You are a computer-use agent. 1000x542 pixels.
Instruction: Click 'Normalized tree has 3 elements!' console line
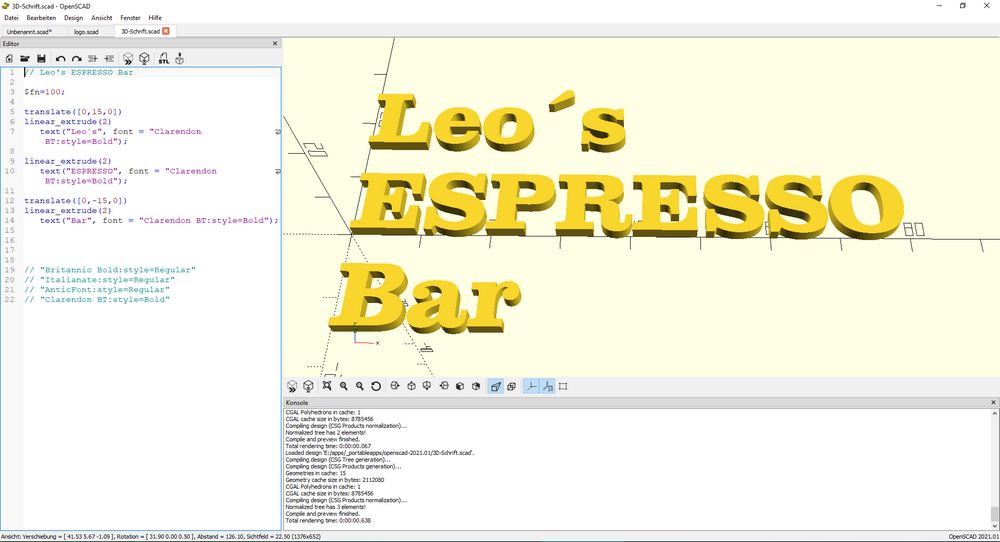[x=325, y=507]
